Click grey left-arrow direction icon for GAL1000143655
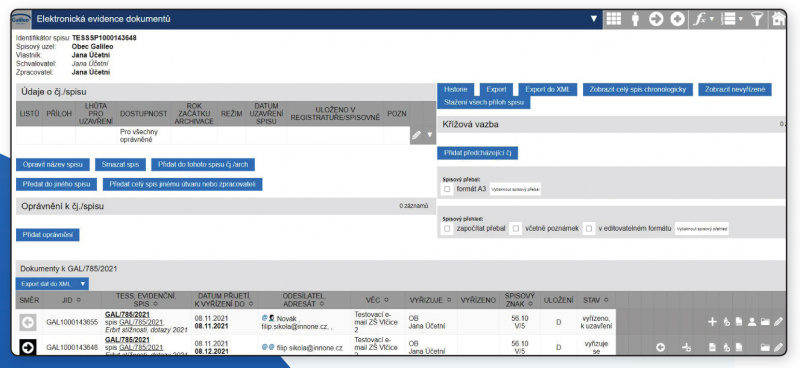This screenshot has width=800, height=368. click(x=29, y=322)
